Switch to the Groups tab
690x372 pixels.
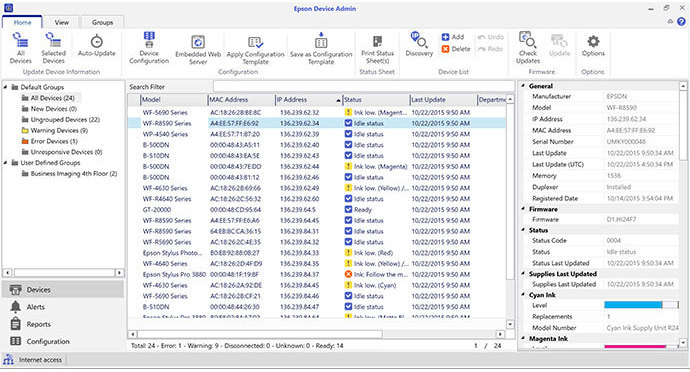click(103, 22)
